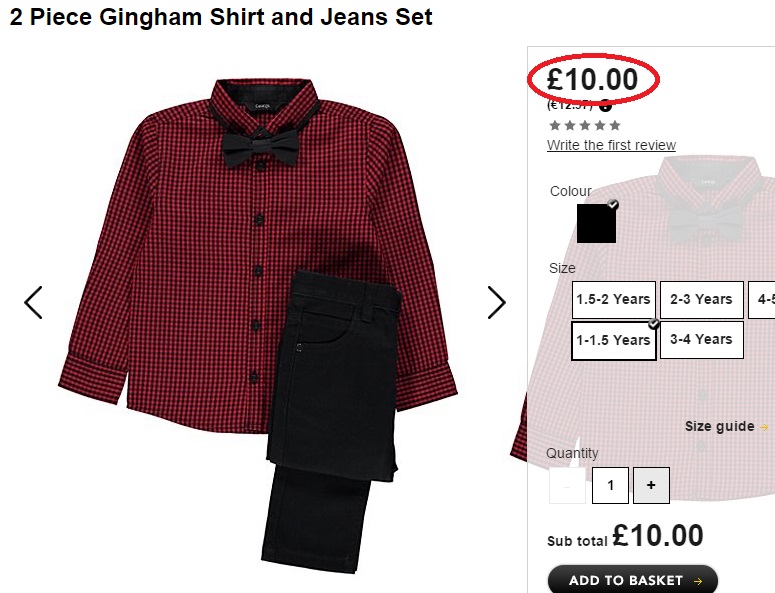Select size 1.5-2 Years
Image resolution: width=775 pixels, height=593 pixels.
coord(613,299)
